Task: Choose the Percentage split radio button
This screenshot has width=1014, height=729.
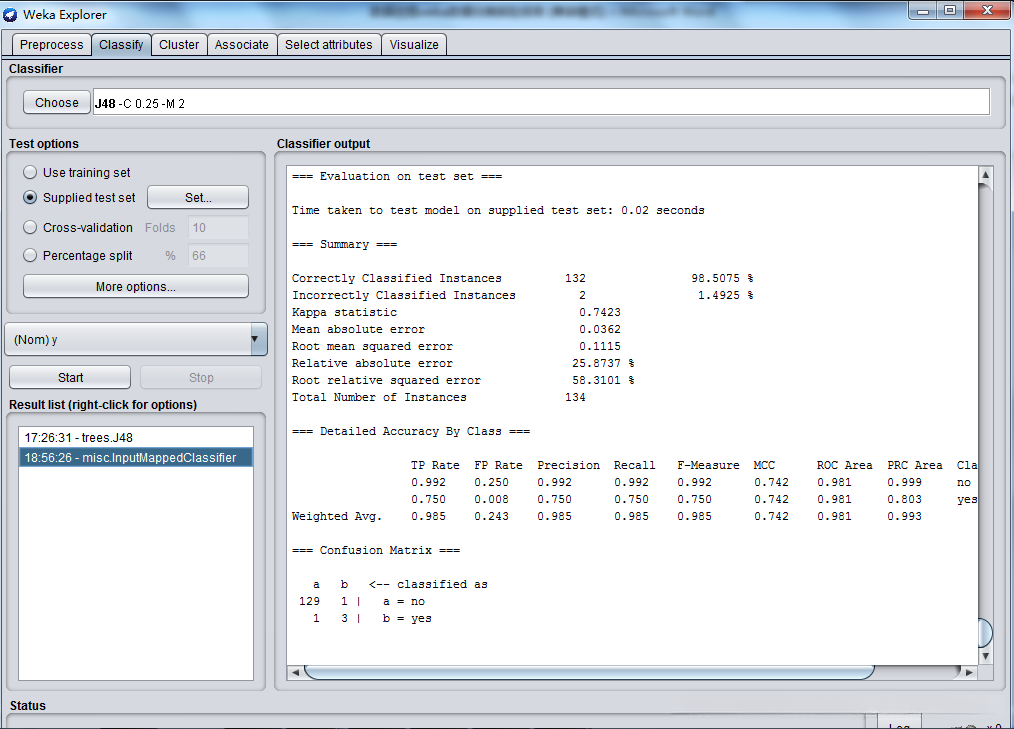Action: [30, 256]
